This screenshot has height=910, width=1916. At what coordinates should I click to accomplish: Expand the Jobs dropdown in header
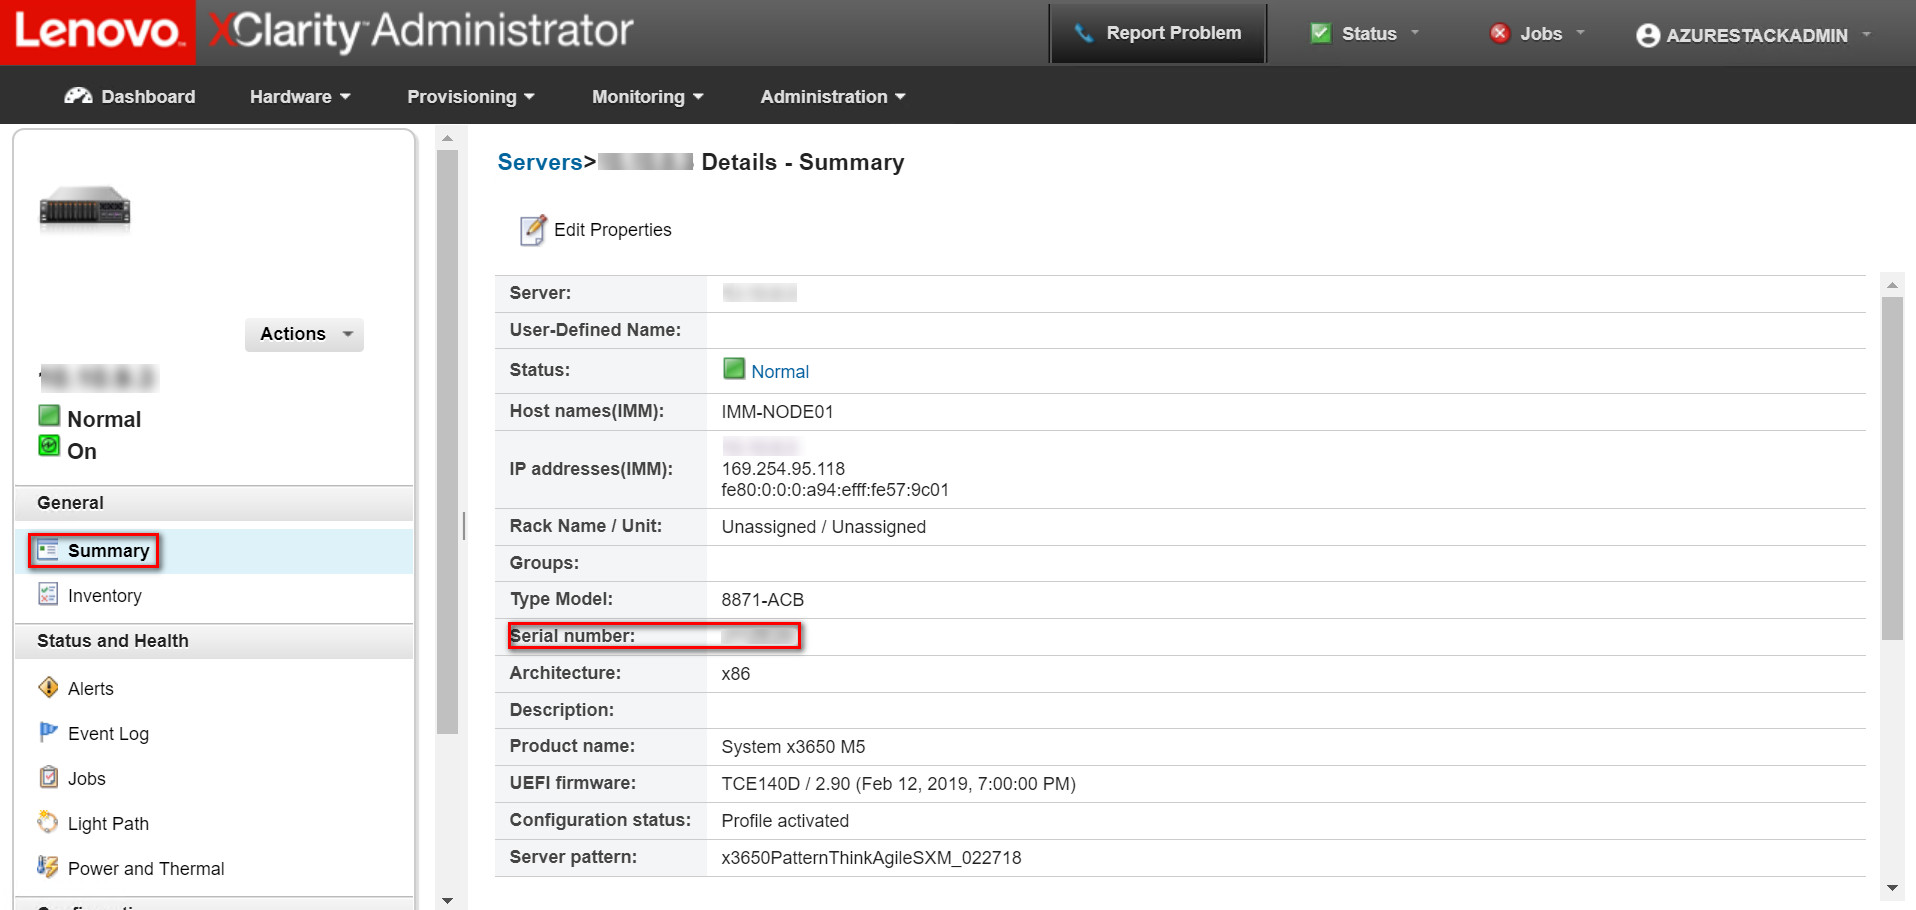point(1580,33)
